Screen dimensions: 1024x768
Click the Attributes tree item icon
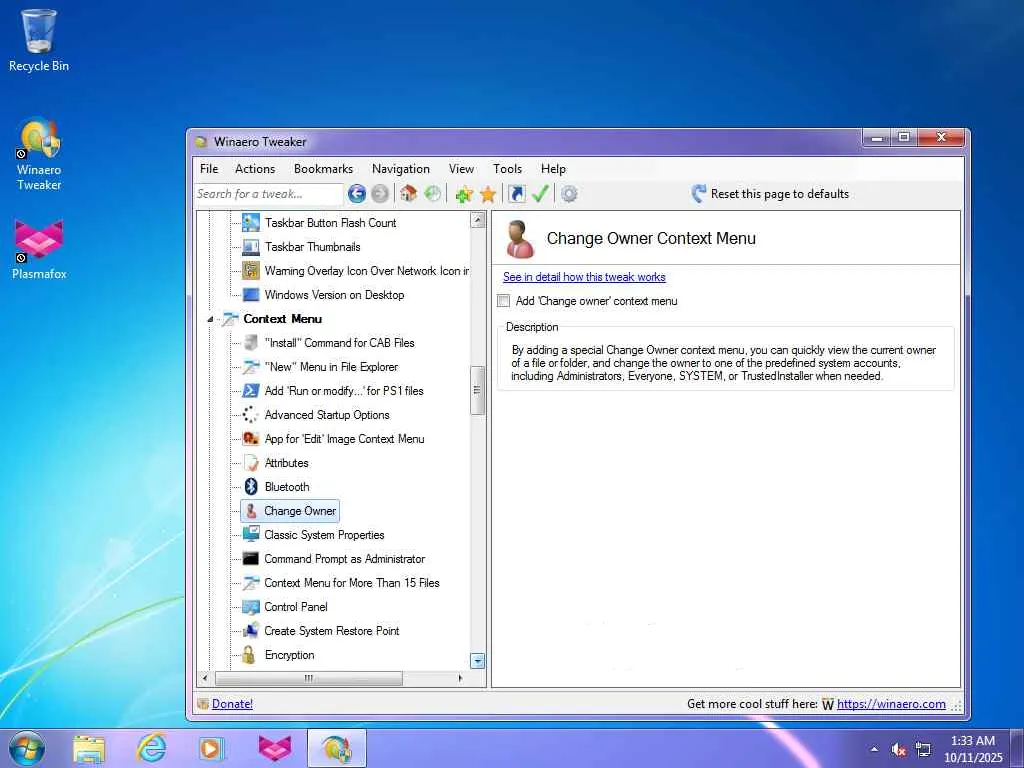click(x=251, y=463)
